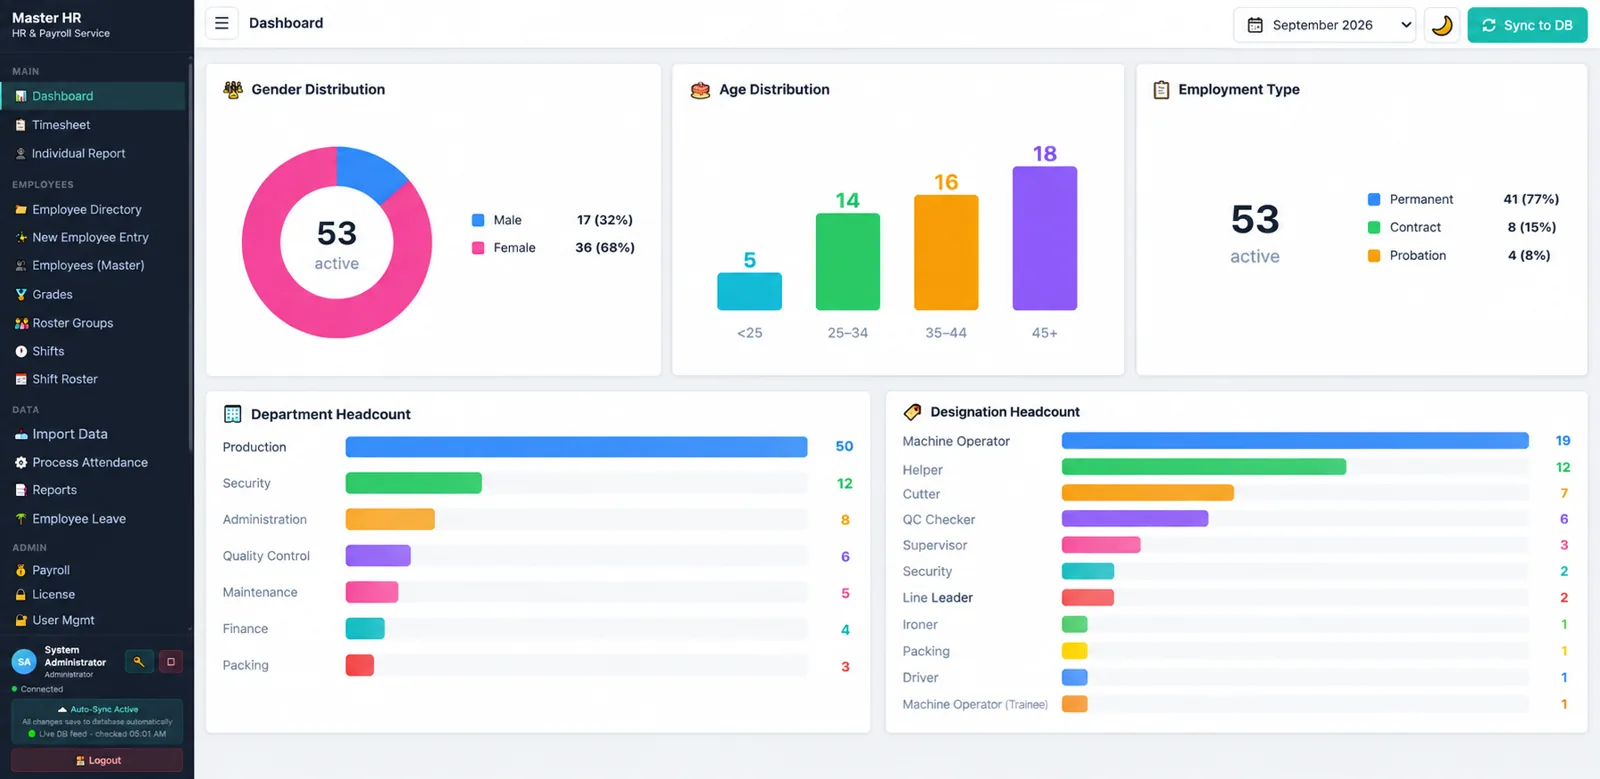Click the Employee Leave palm icon
1600x779 pixels.
[x=21, y=519]
